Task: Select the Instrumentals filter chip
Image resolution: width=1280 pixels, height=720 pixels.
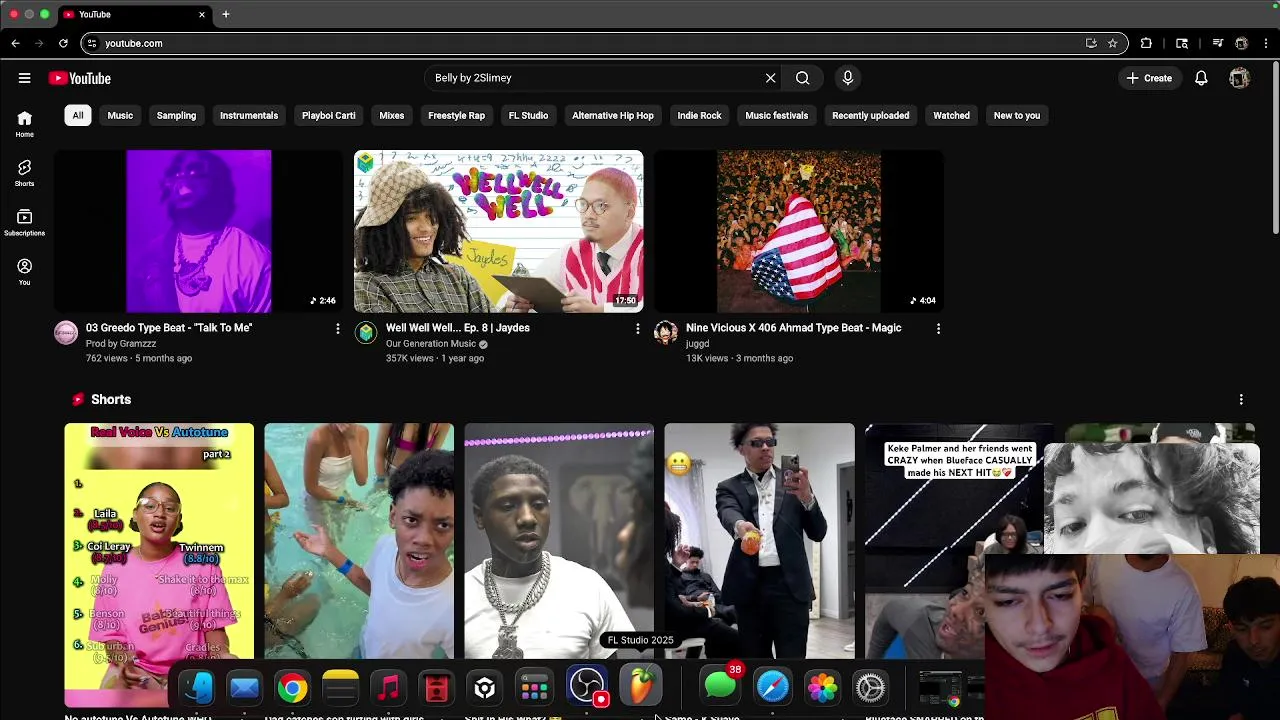Action: pyautogui.click(x=249, y=115)
